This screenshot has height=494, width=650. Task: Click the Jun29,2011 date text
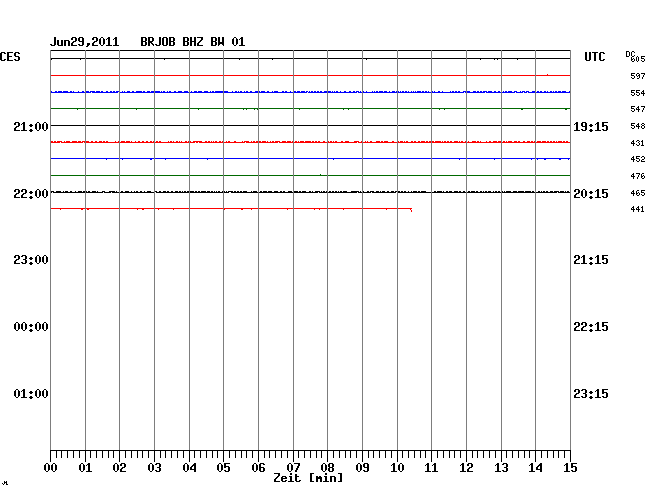[85, 42]
